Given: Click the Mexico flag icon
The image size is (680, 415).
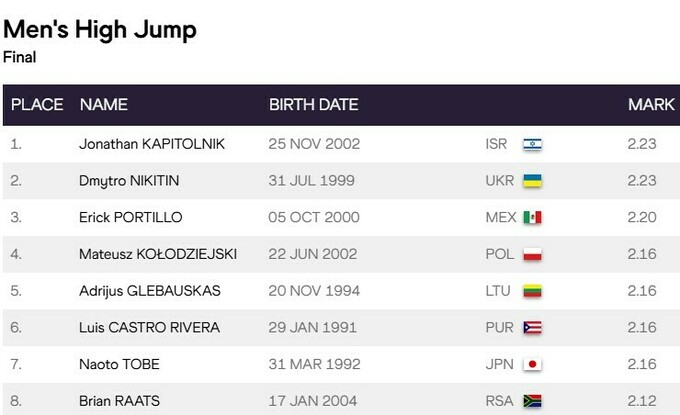Looking at the screenshot, I should click(x=532, y=218).
